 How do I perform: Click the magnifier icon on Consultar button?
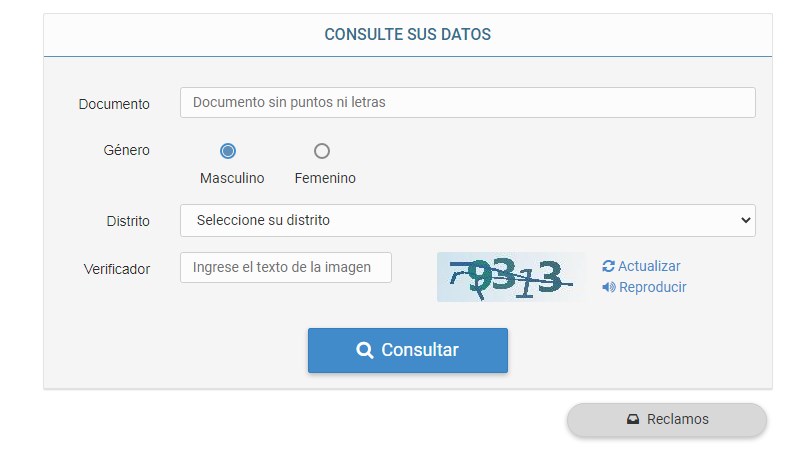365,350
